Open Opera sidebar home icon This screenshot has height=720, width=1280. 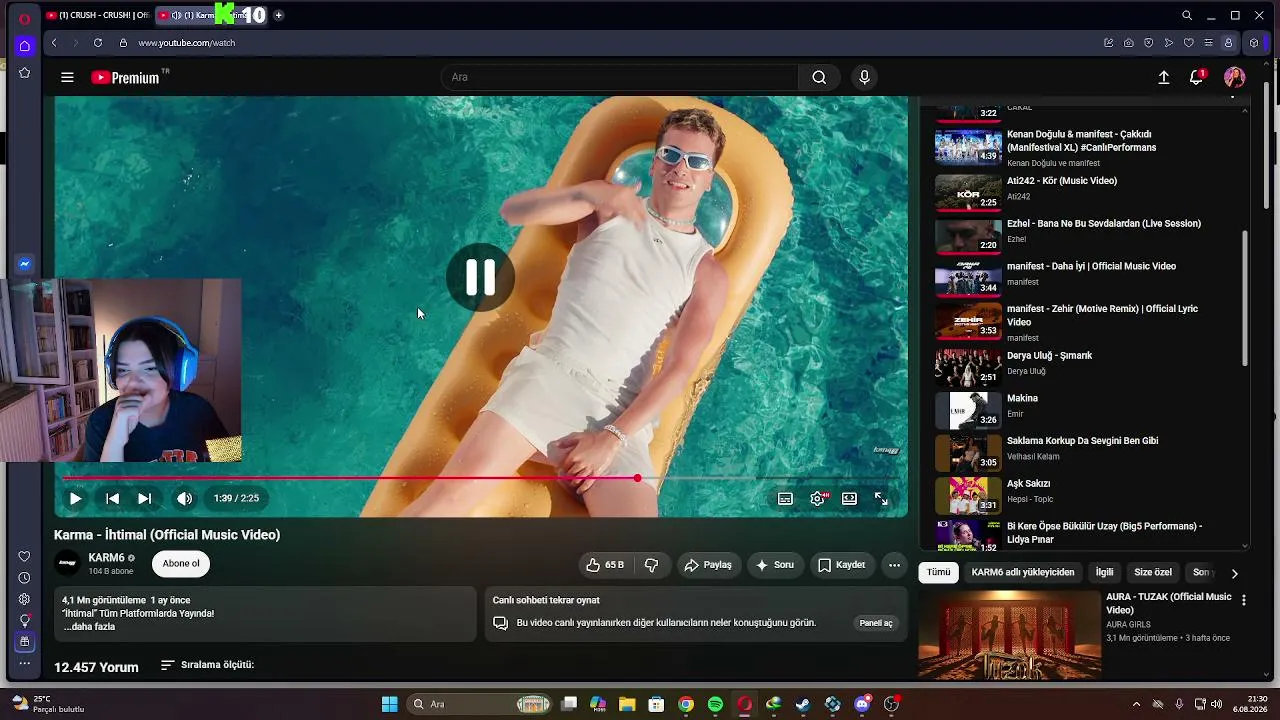[x=24, y=45]
